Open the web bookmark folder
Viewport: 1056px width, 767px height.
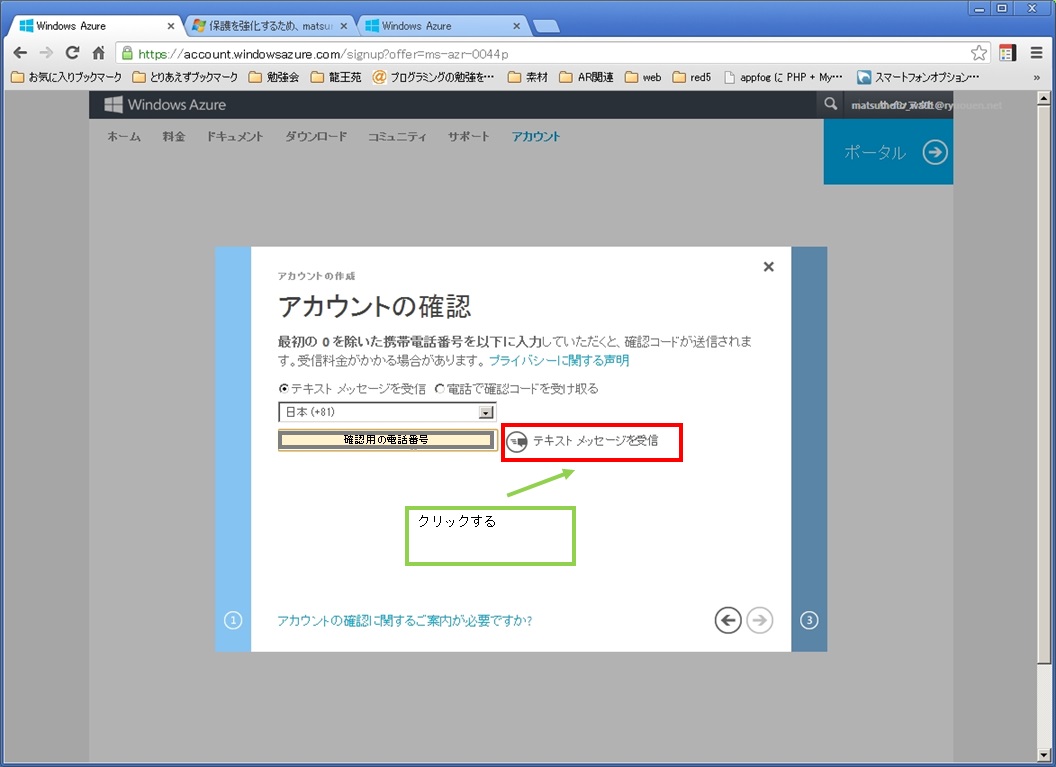643,77
